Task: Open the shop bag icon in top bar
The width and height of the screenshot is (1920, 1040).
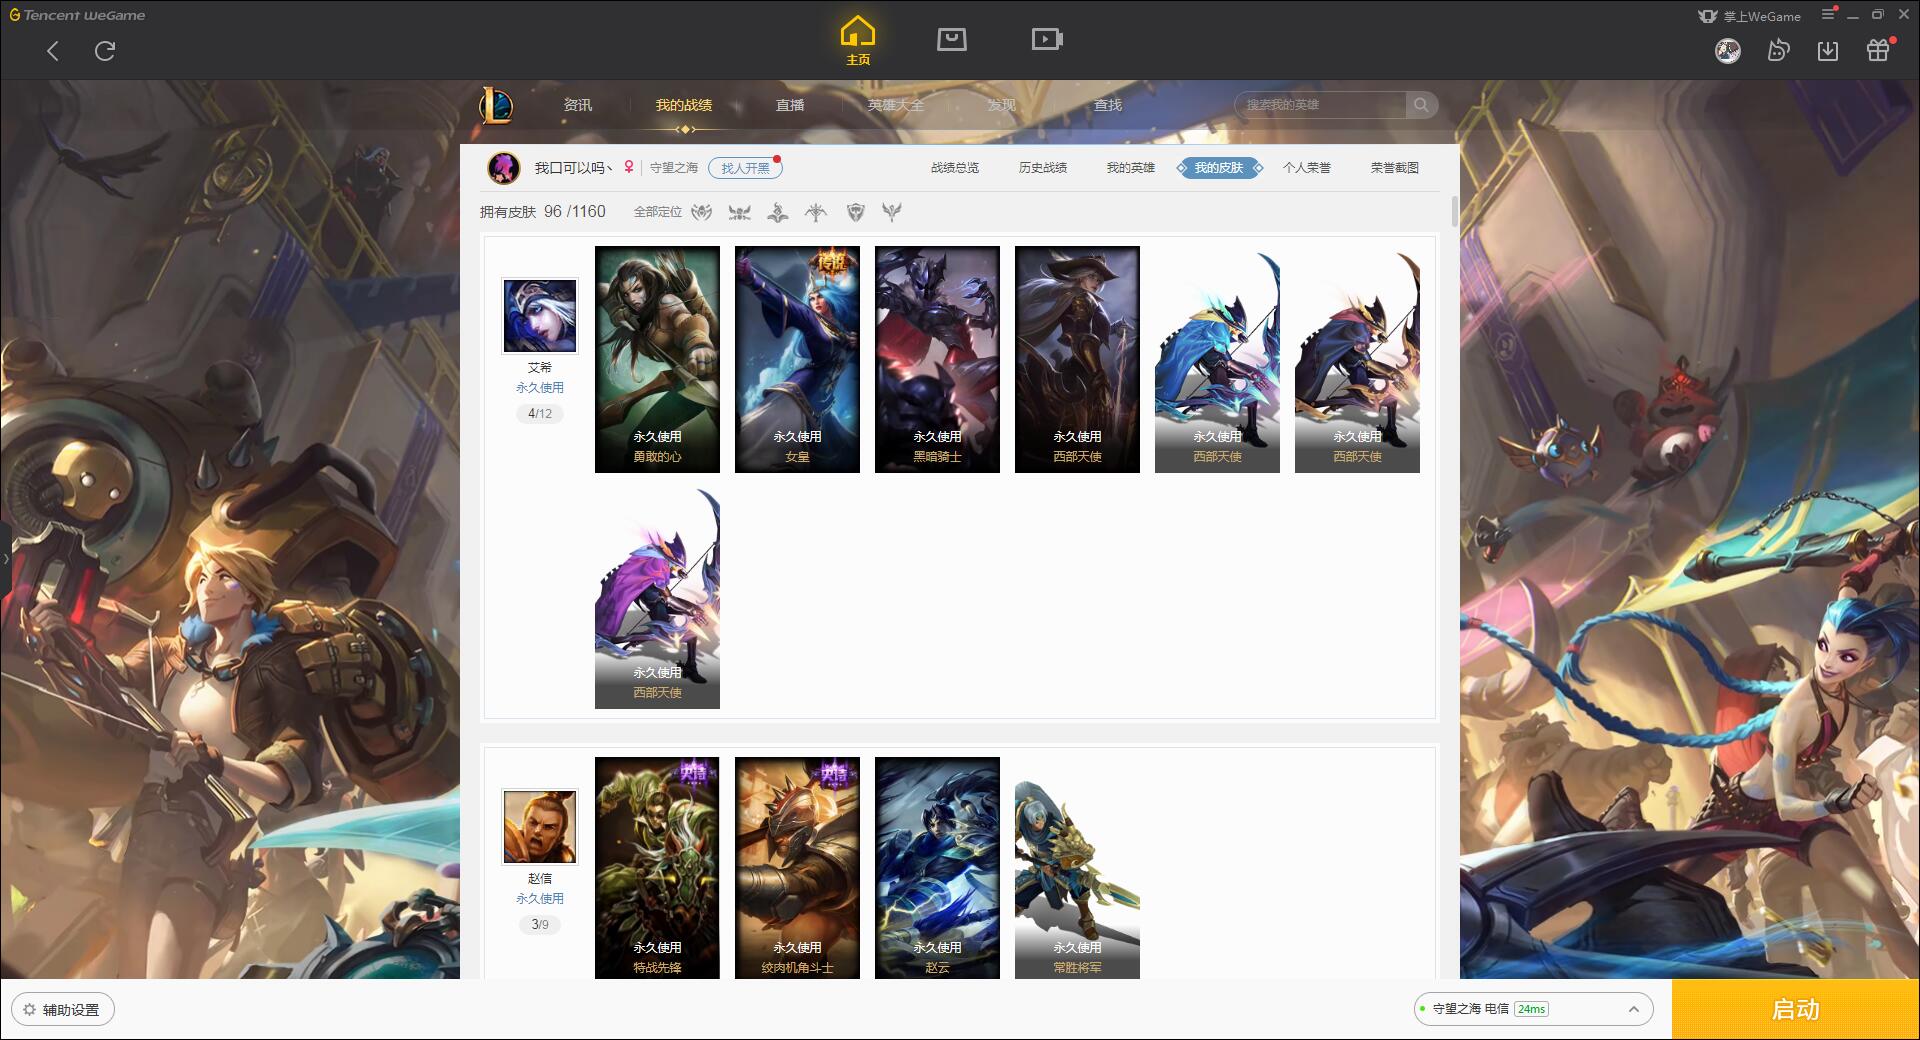Action: (x=951, y=39)
